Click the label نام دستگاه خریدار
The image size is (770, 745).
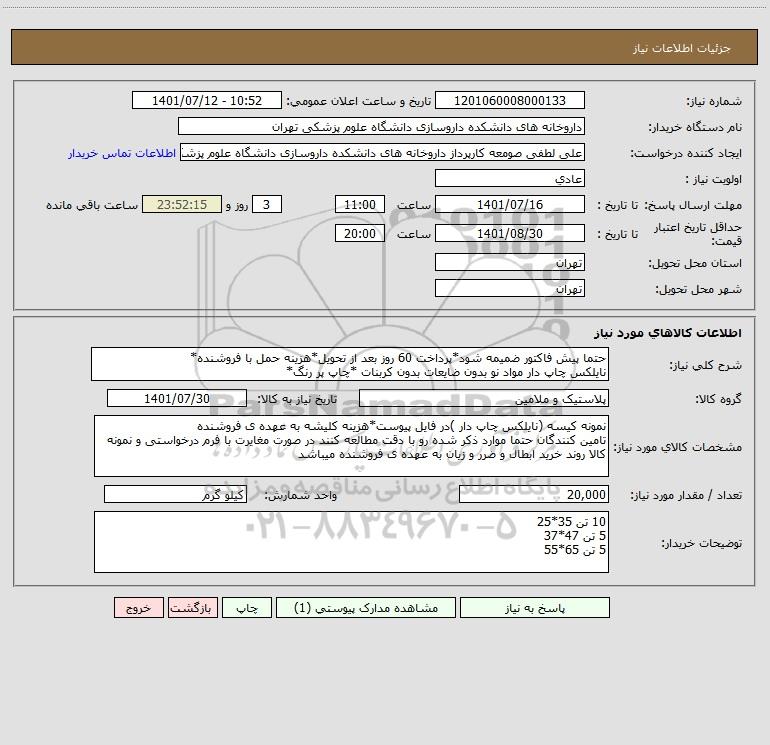[695, 127]
